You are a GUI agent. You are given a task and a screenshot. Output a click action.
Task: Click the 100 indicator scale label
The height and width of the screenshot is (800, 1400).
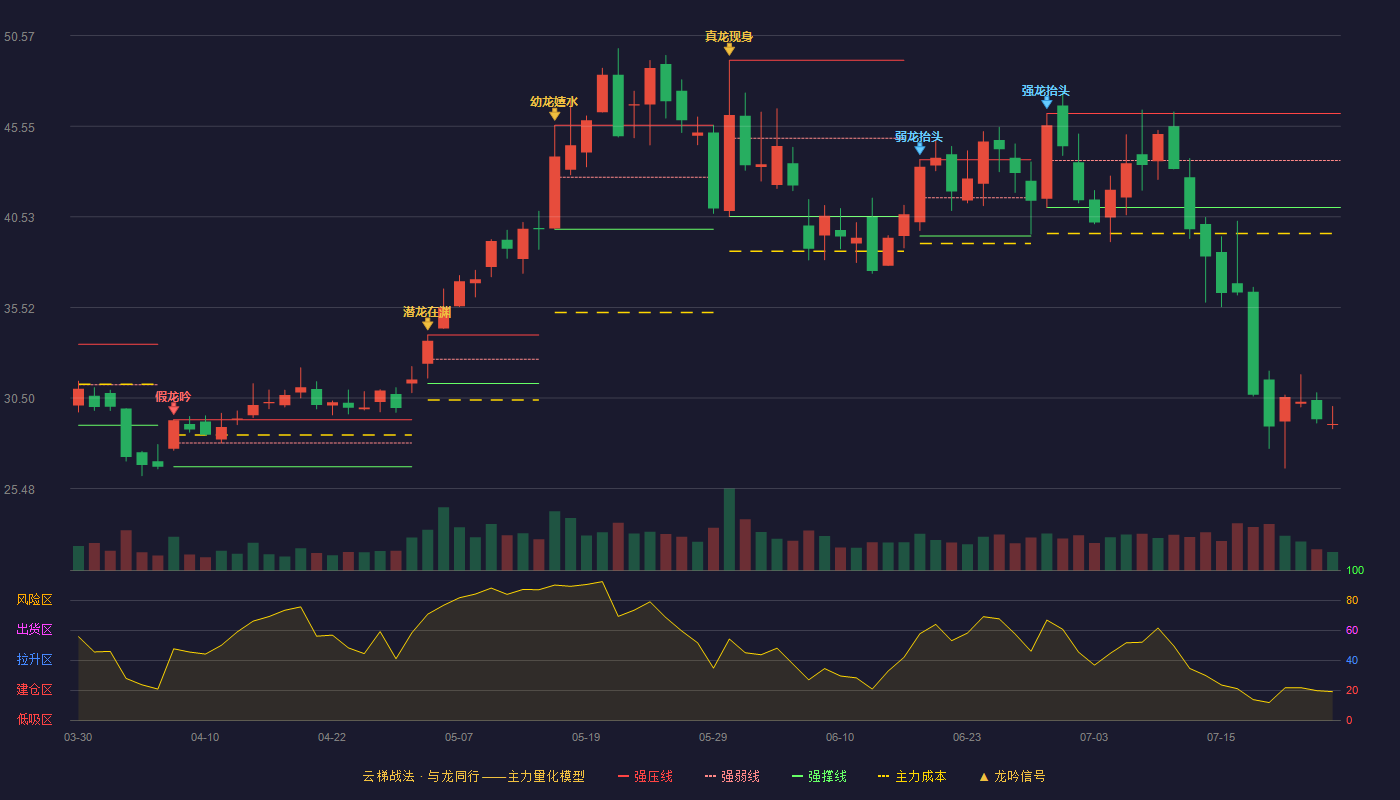pos(1355,570)
